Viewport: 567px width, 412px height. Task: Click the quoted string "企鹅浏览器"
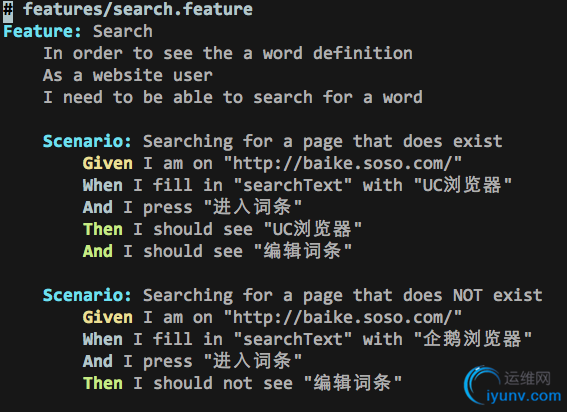click(x=473, y=339)
